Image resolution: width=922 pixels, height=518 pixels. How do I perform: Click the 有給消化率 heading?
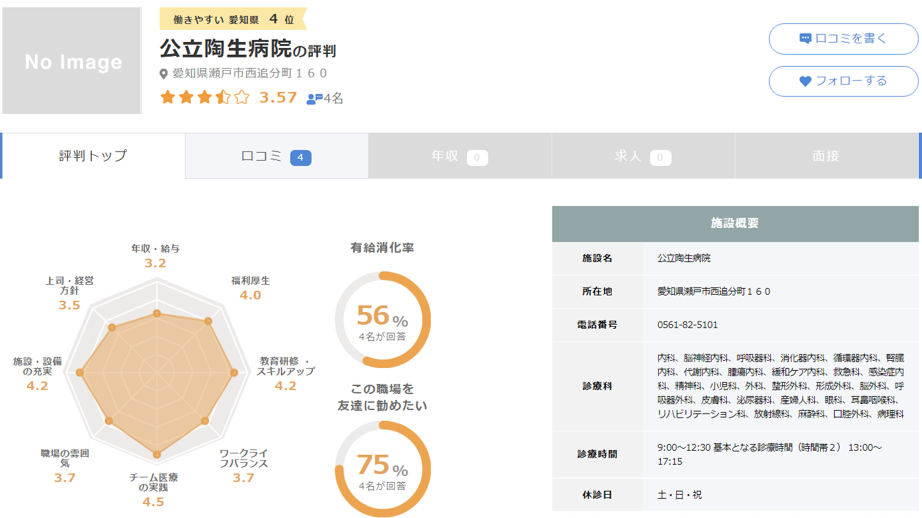click(383, 248)
